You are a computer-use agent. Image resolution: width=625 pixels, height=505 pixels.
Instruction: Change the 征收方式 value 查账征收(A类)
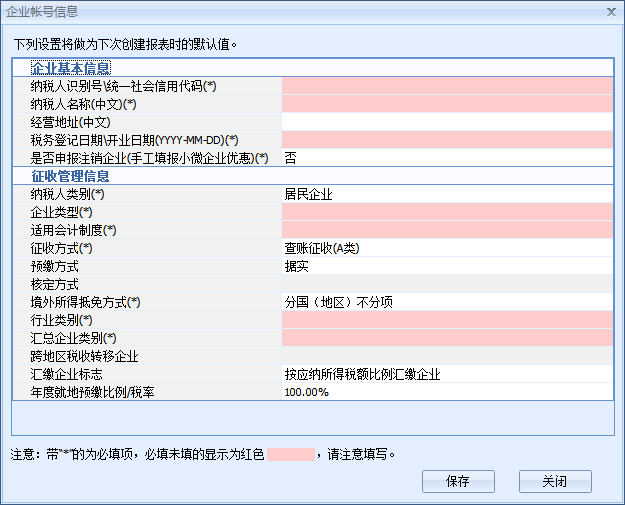(446, 248)
